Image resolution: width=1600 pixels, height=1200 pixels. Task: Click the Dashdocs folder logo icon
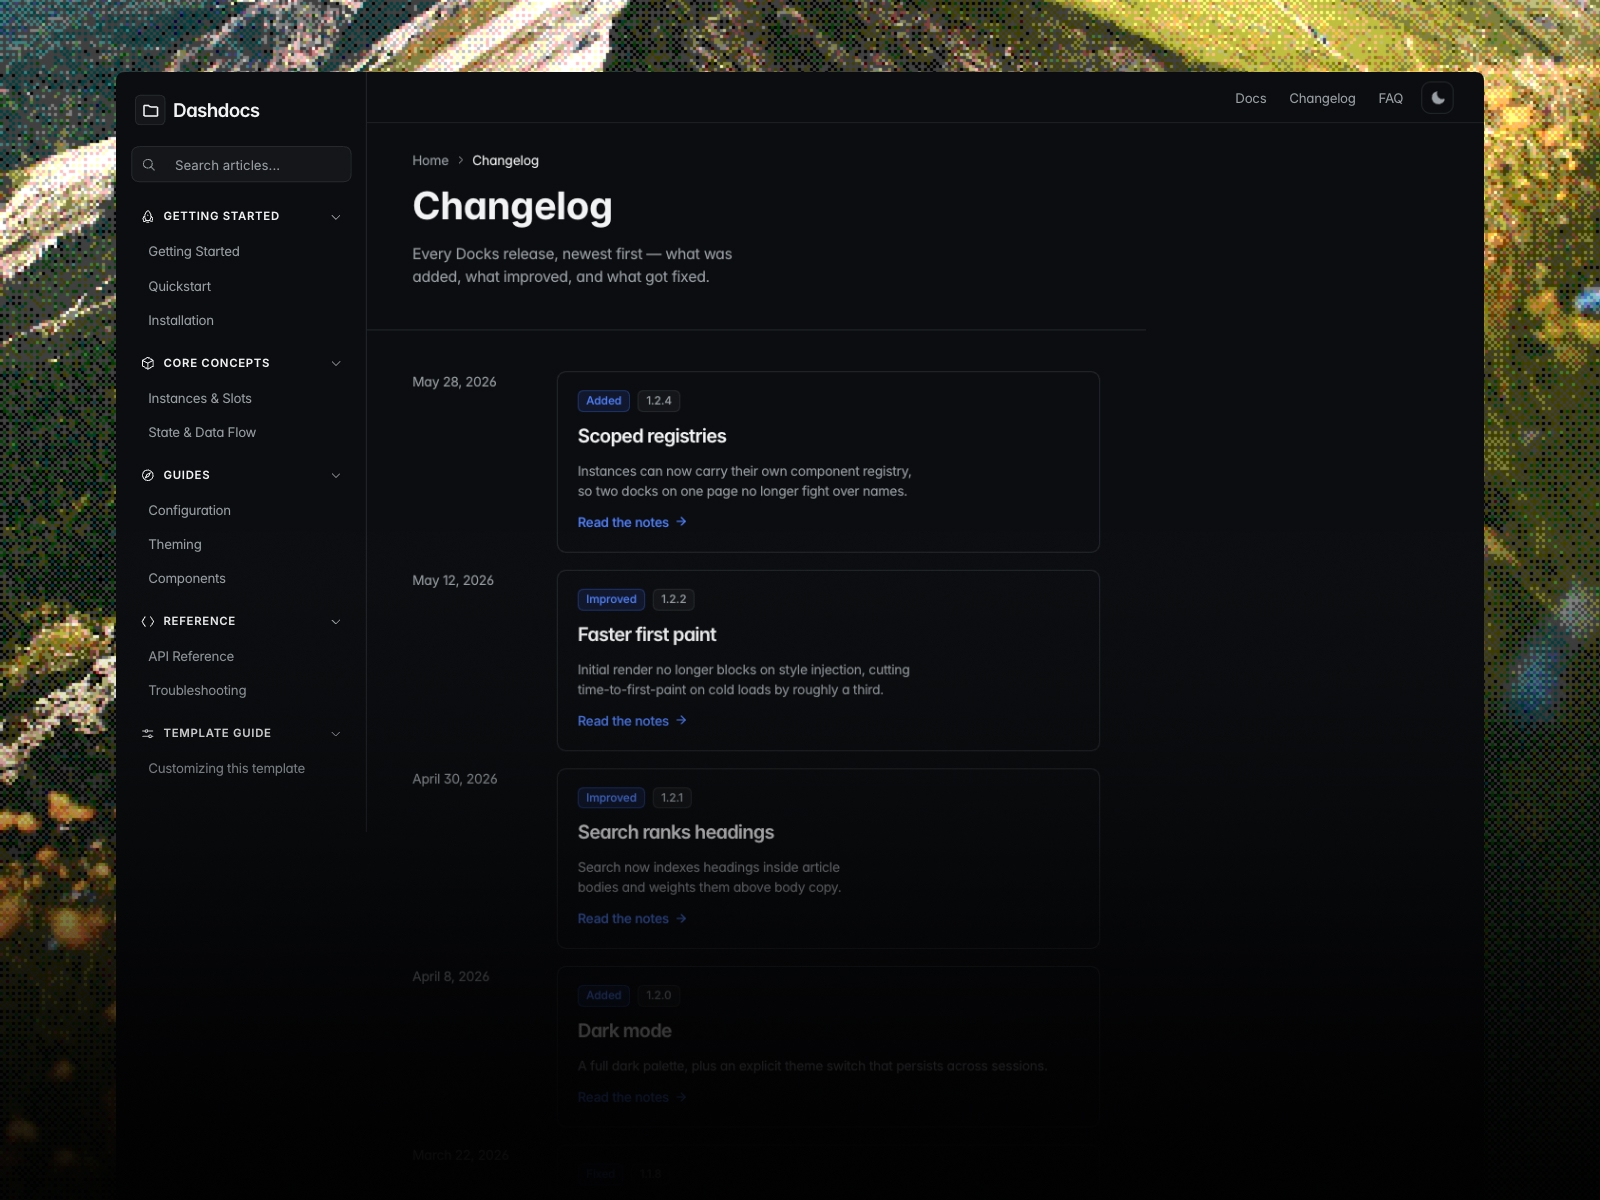(151, 110)
